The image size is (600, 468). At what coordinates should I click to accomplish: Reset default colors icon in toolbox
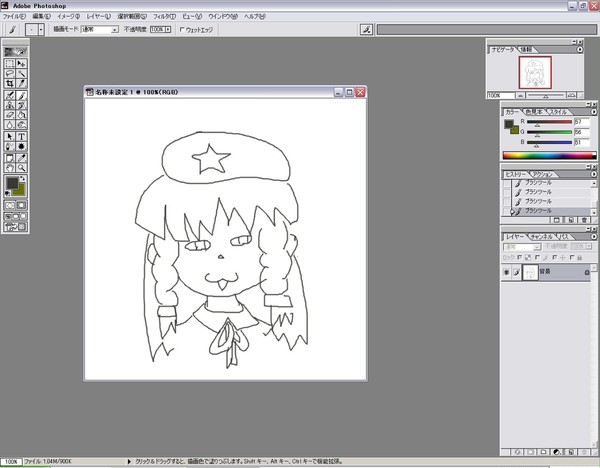(7, 194)
